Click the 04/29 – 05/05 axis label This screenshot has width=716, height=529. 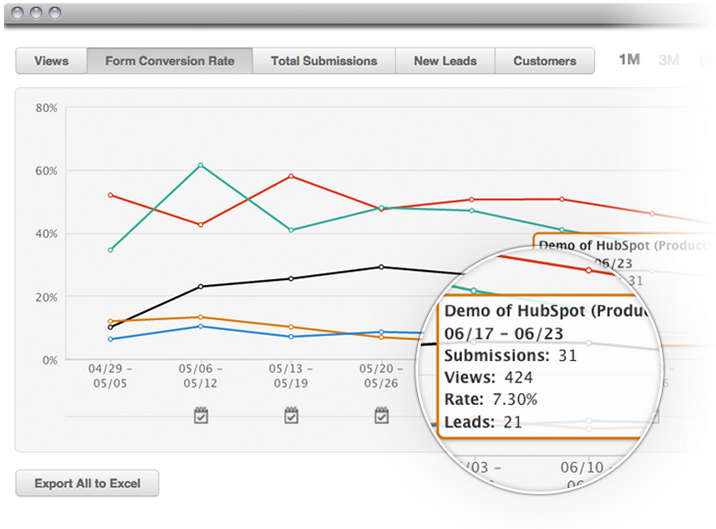tap(110, 376)
